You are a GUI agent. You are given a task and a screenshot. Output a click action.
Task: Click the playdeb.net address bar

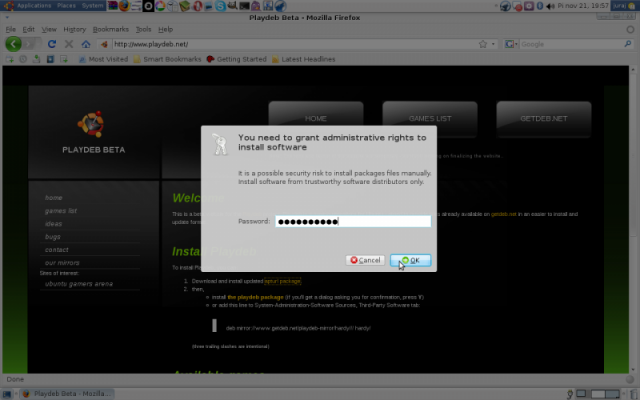coord(294,44)
